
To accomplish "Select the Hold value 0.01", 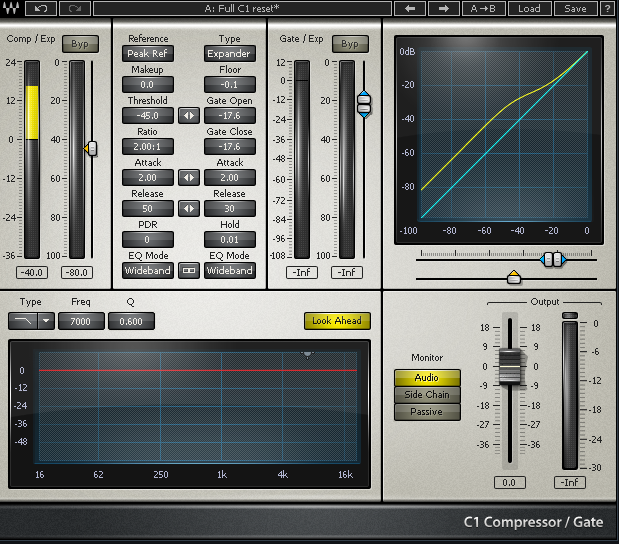I will point(230,240).
